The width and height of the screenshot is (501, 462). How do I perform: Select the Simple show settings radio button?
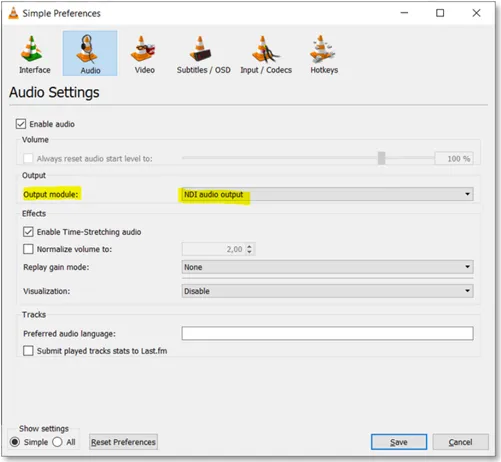point(15,442)
